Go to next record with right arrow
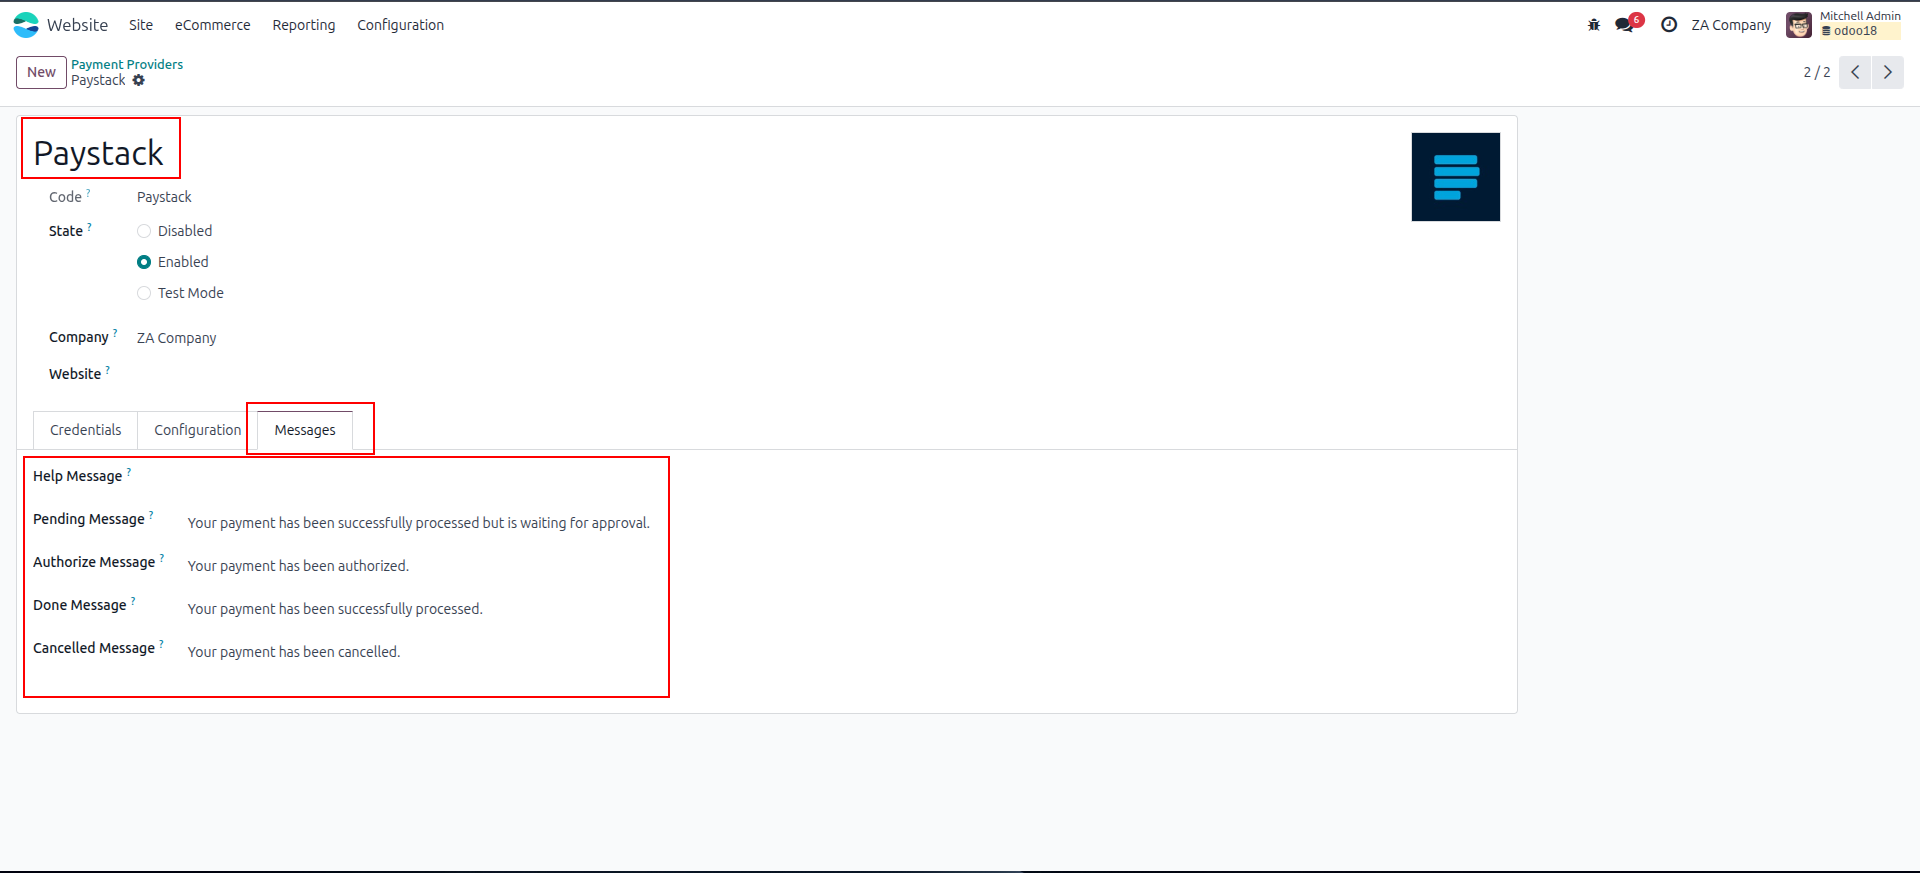Viewport: 1920px width, 873px height. pos(1888,72)
